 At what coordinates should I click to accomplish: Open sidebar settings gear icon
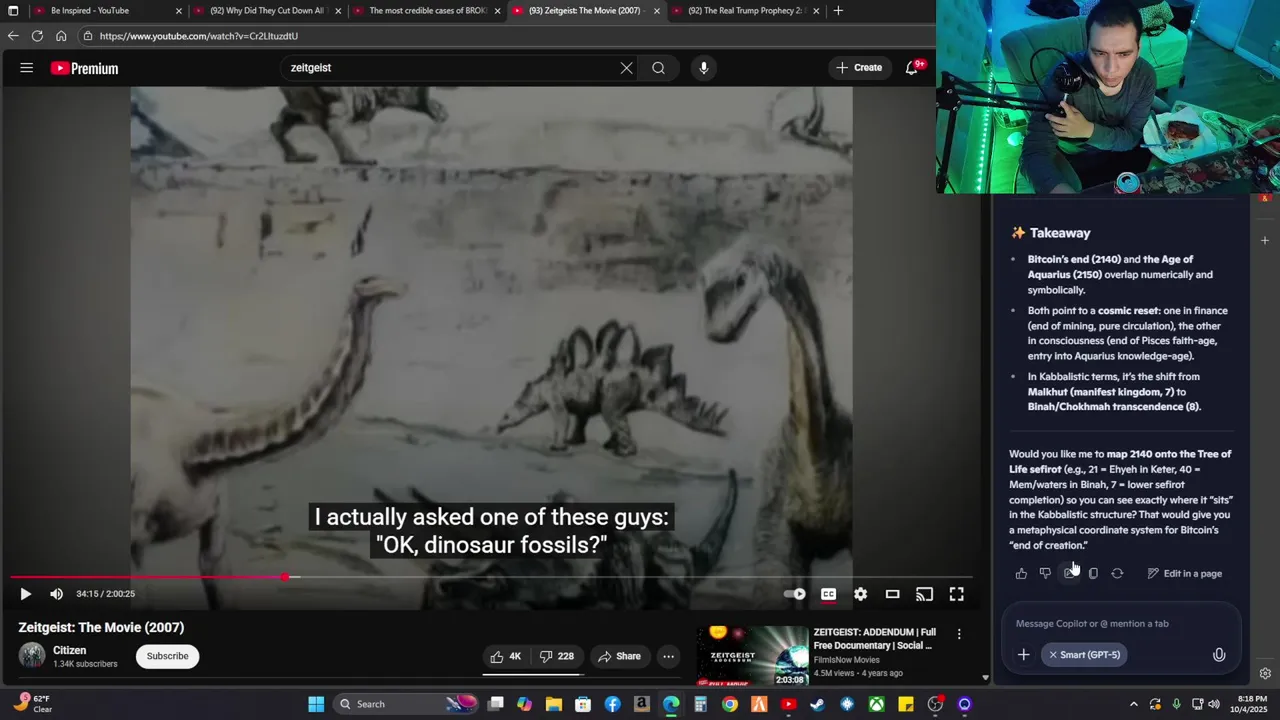coord(1265,674)
